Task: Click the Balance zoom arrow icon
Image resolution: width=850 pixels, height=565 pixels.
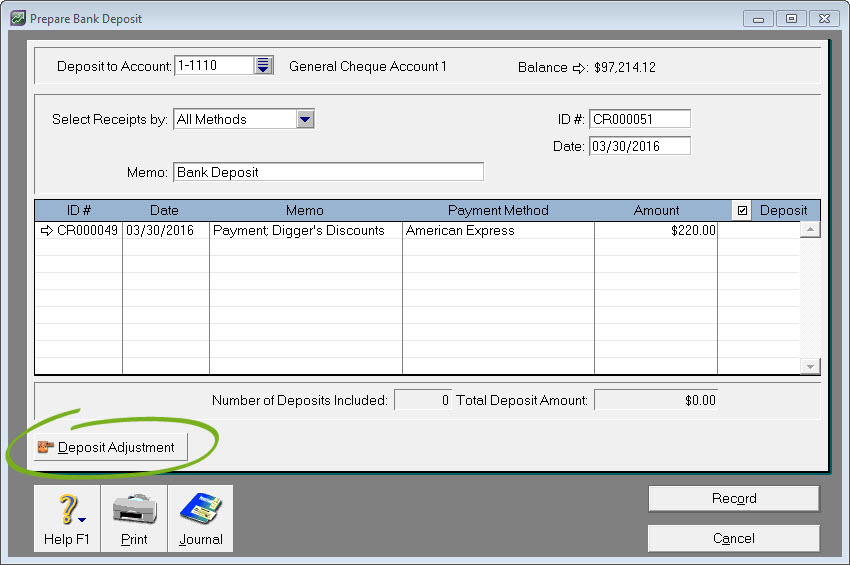Action: click(579, 68)
